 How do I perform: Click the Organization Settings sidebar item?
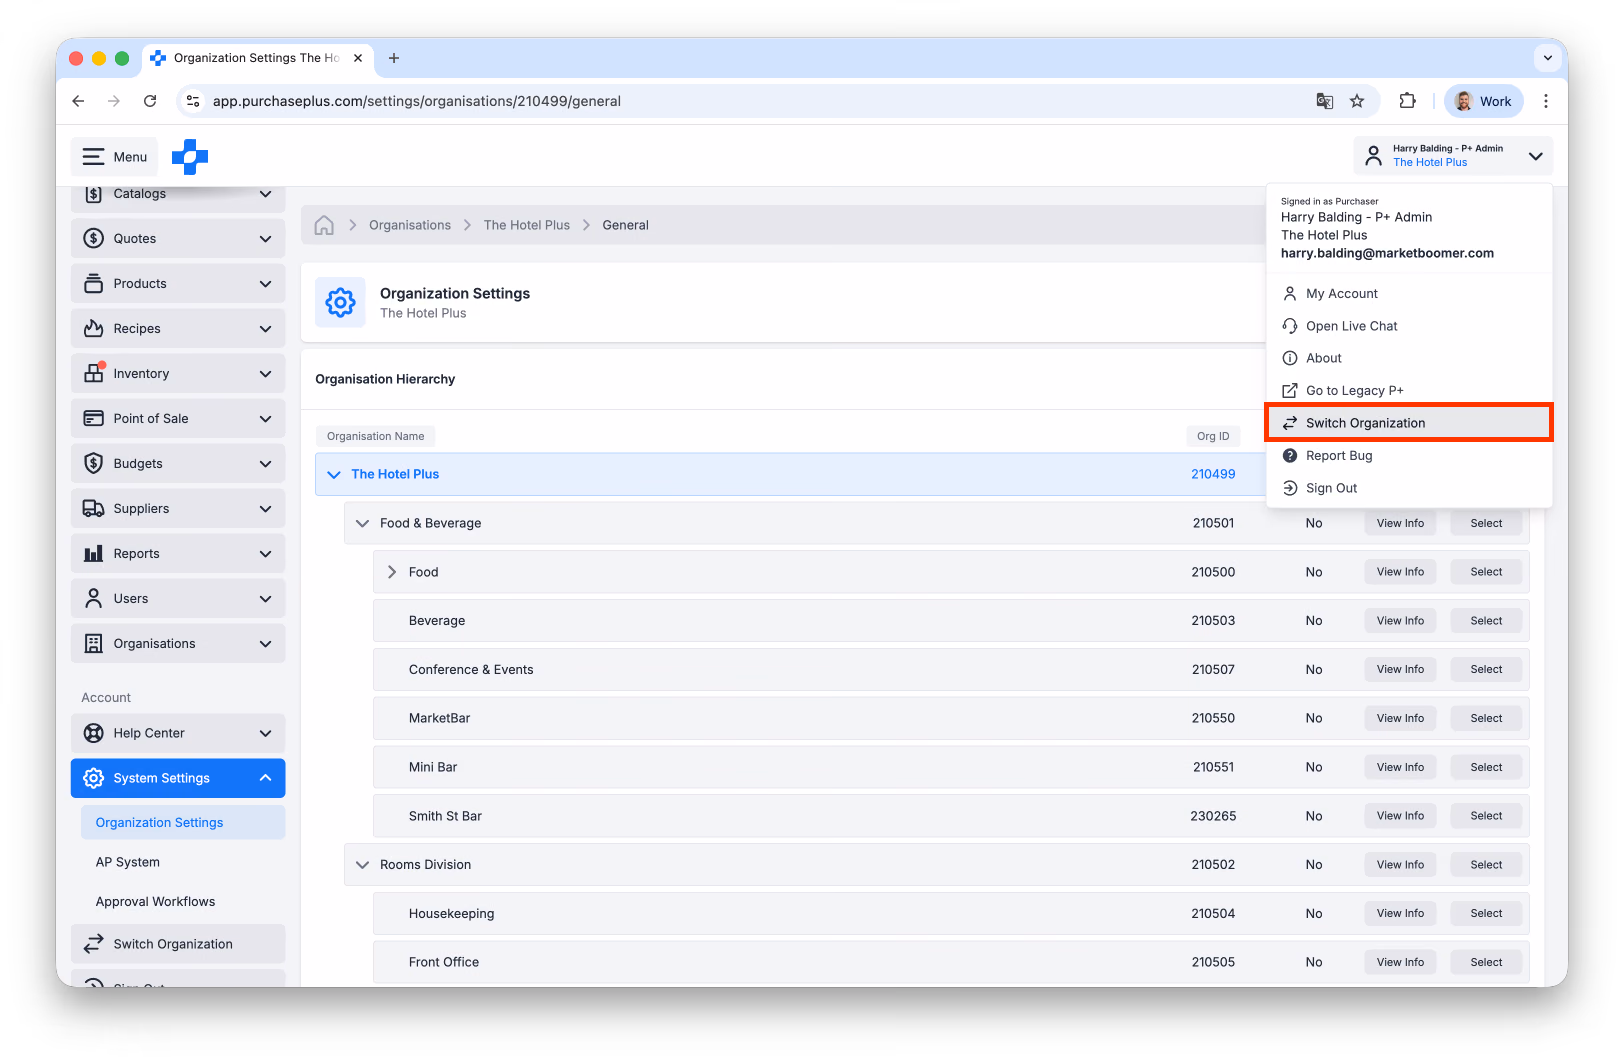(183, 823)
